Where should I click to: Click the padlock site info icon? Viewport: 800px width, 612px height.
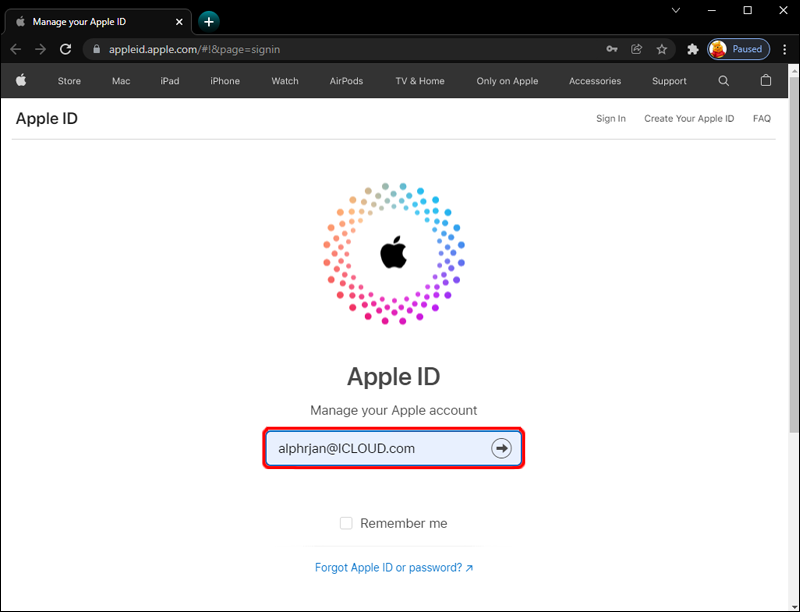(96, 49)
